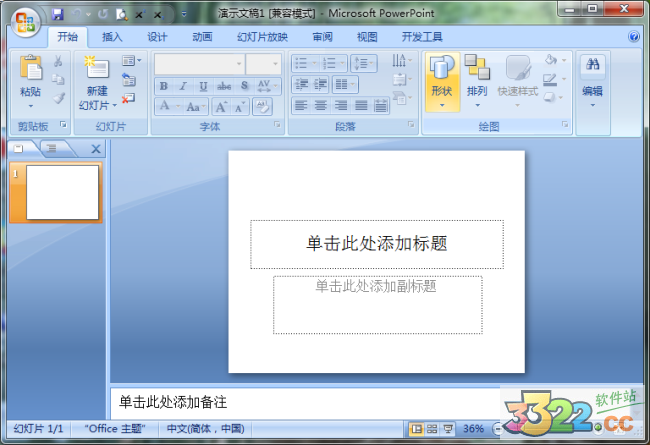Open the 排列 arrange menu

click(x=477, y=82)
